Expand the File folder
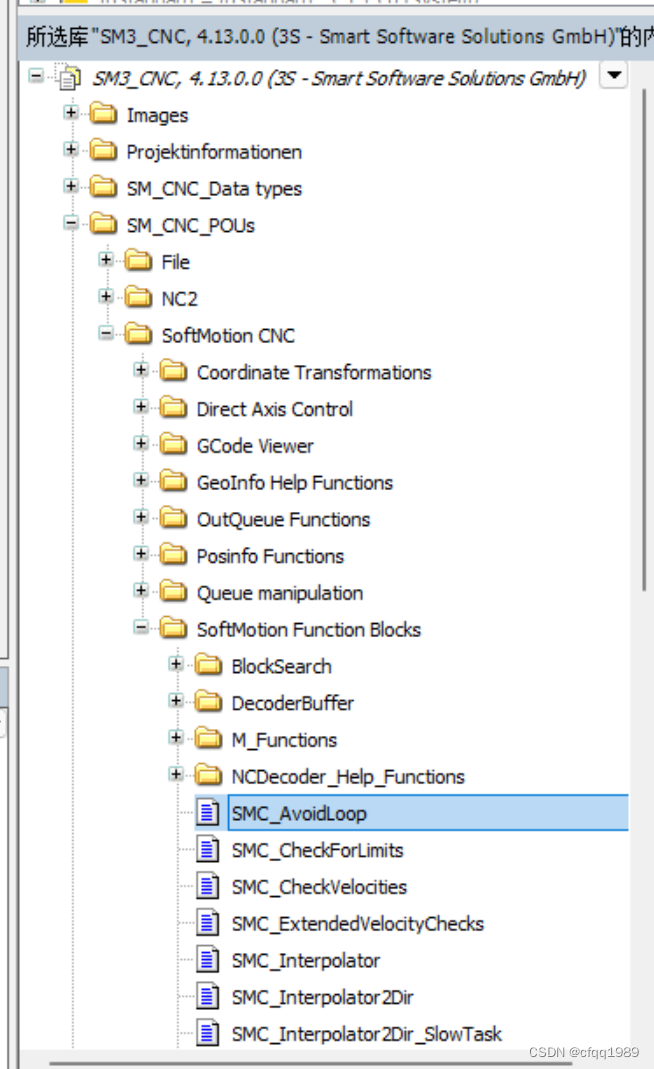This screenshot has height=1069, width=654. (x=106, y=260)
